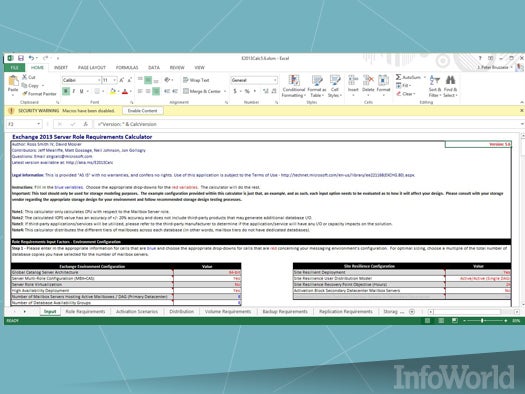This screenshot has width=525, height=394.
Task: Switch to the FORMULAS ribbon tab
Action: click(x=127, y=67)
